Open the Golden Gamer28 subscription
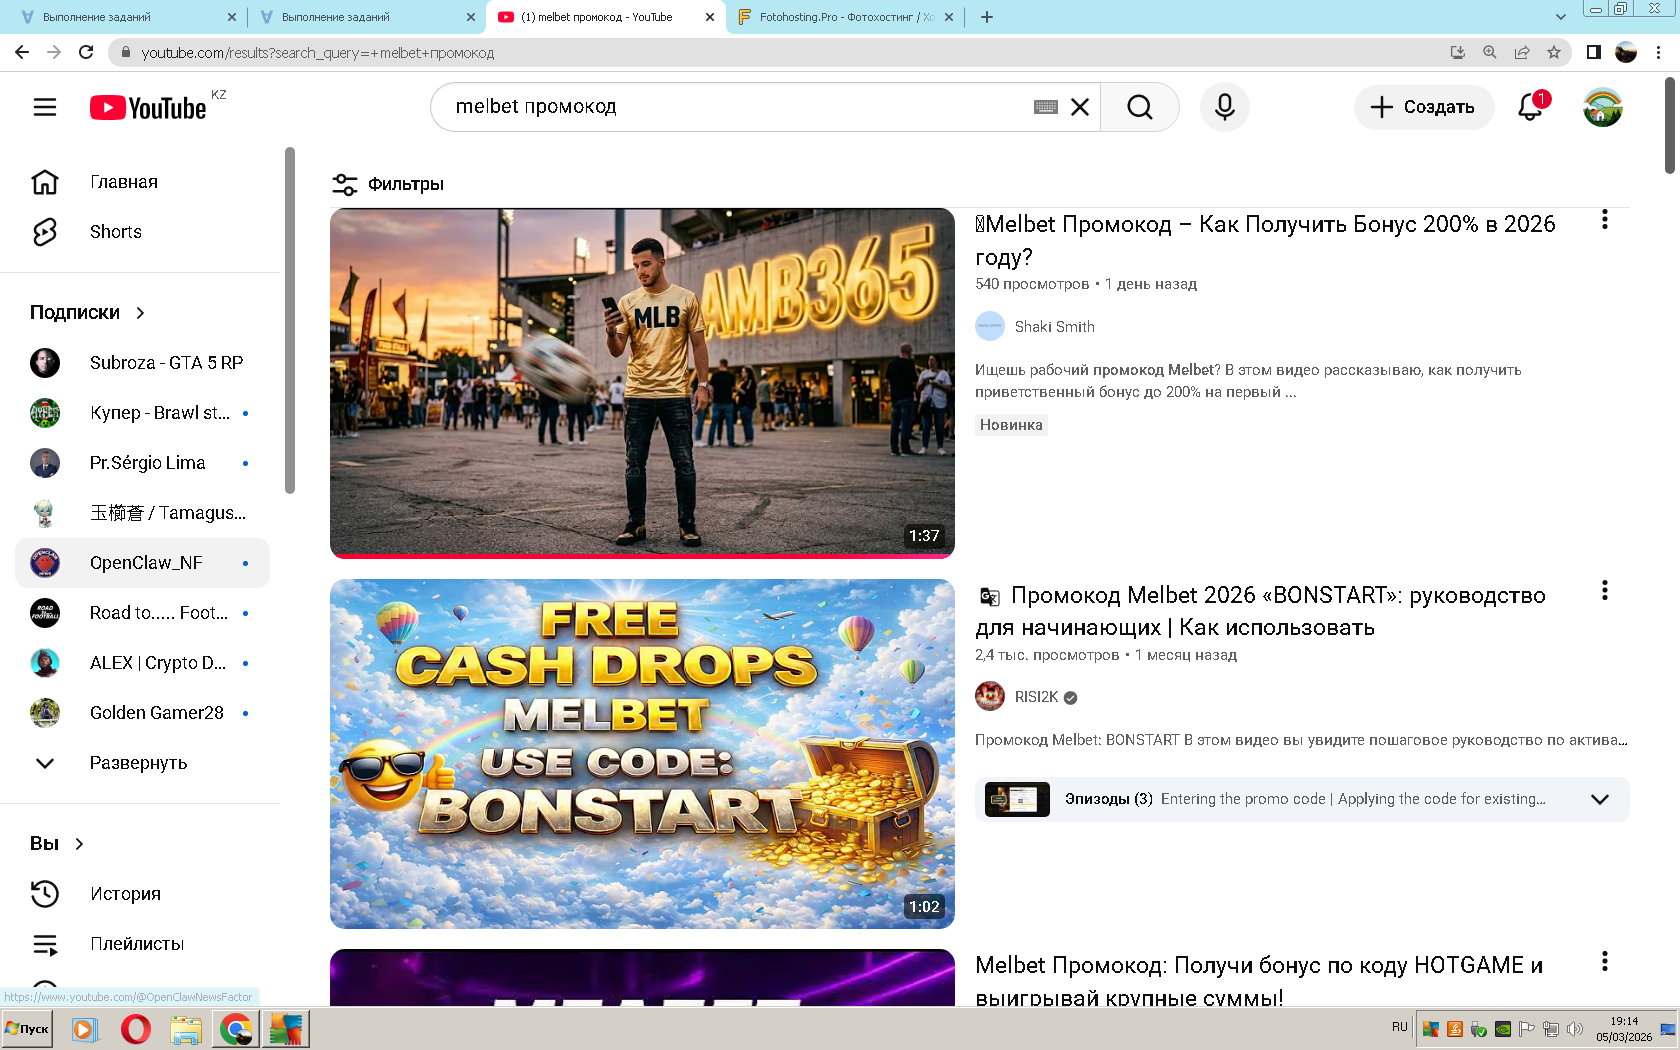1680x1050 pixels. tap(143, 713)
